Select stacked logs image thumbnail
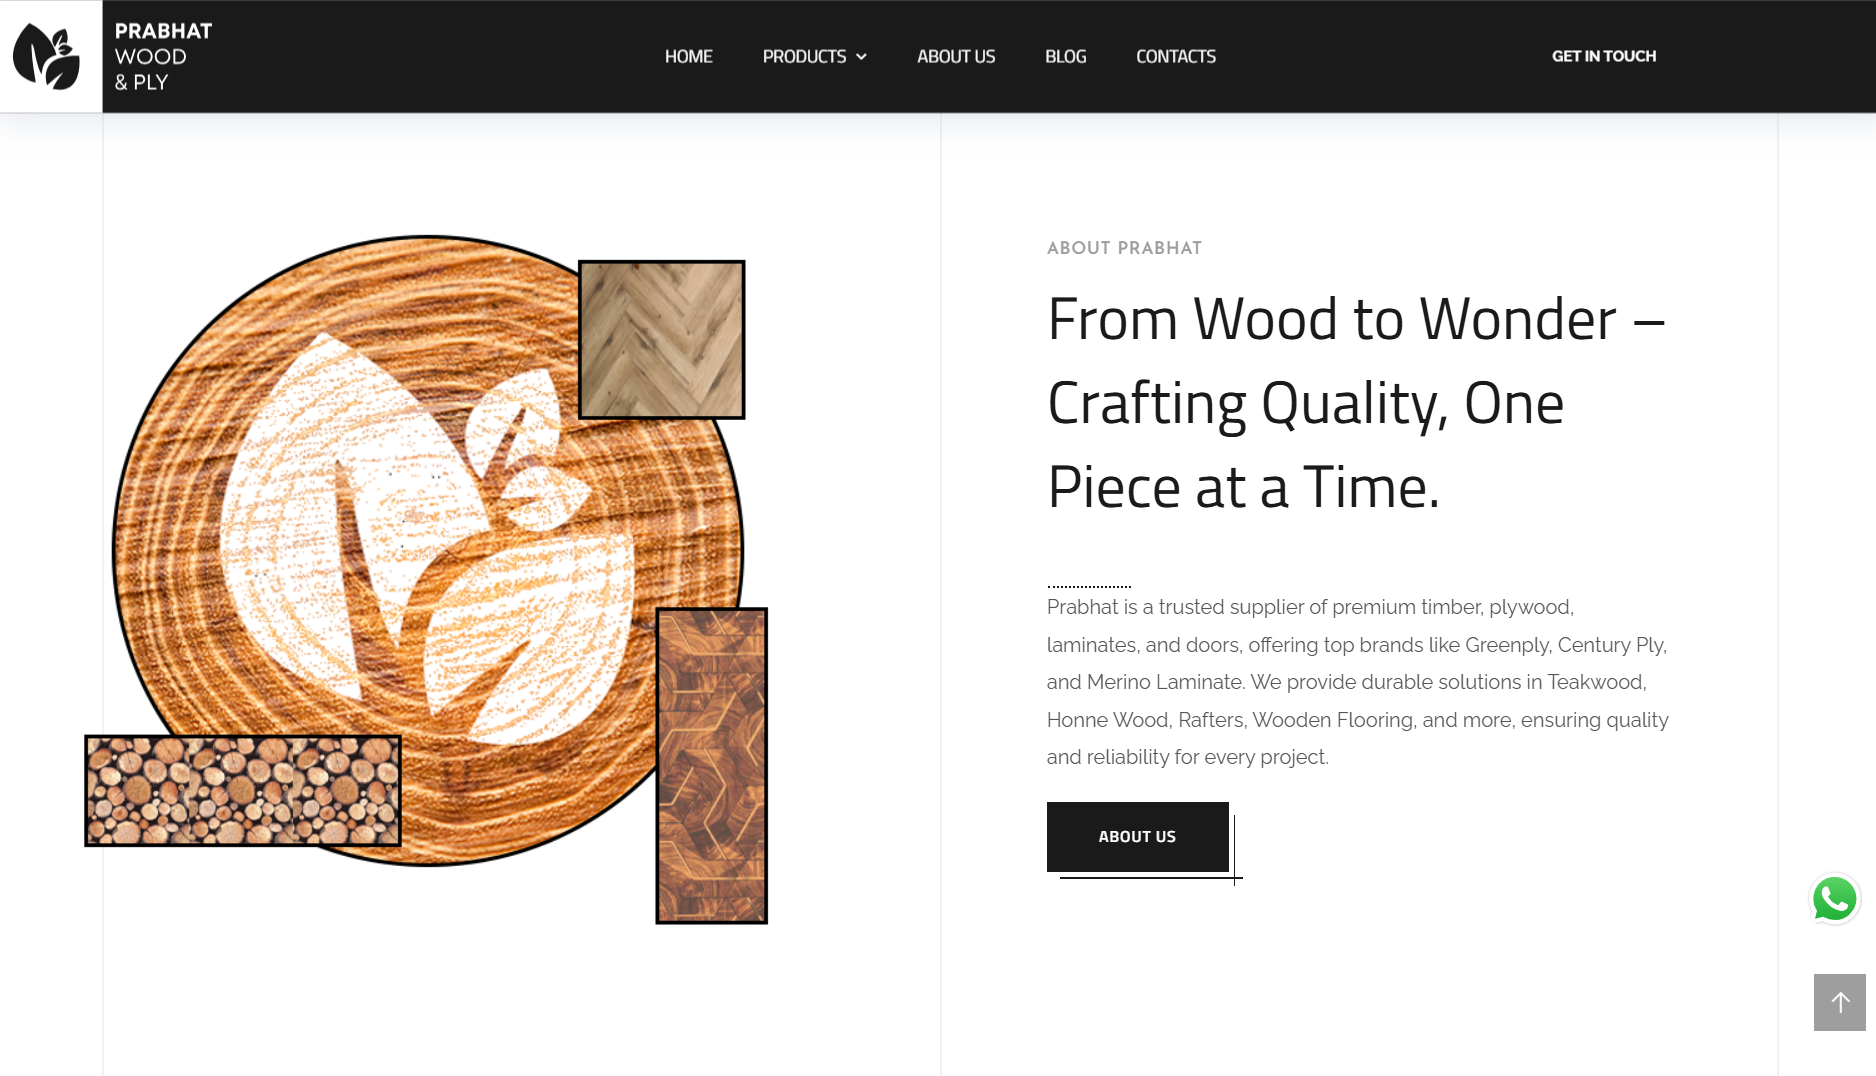Screen dimensions: 1876x1076 pos(243,791)
